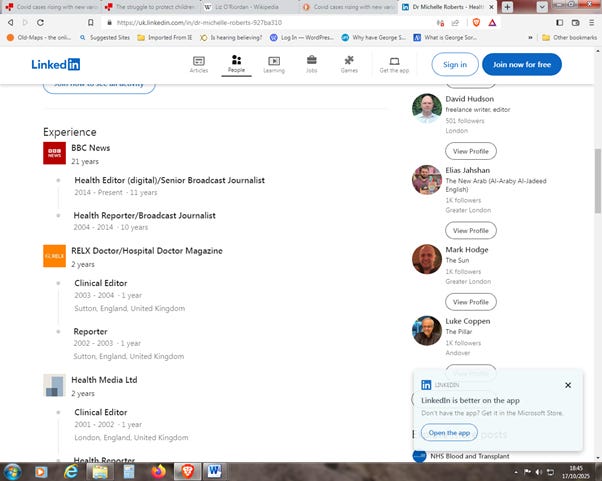This screenshot has width=602, height=481.
Task: Open the Windows Start menu
Action: 12,471
